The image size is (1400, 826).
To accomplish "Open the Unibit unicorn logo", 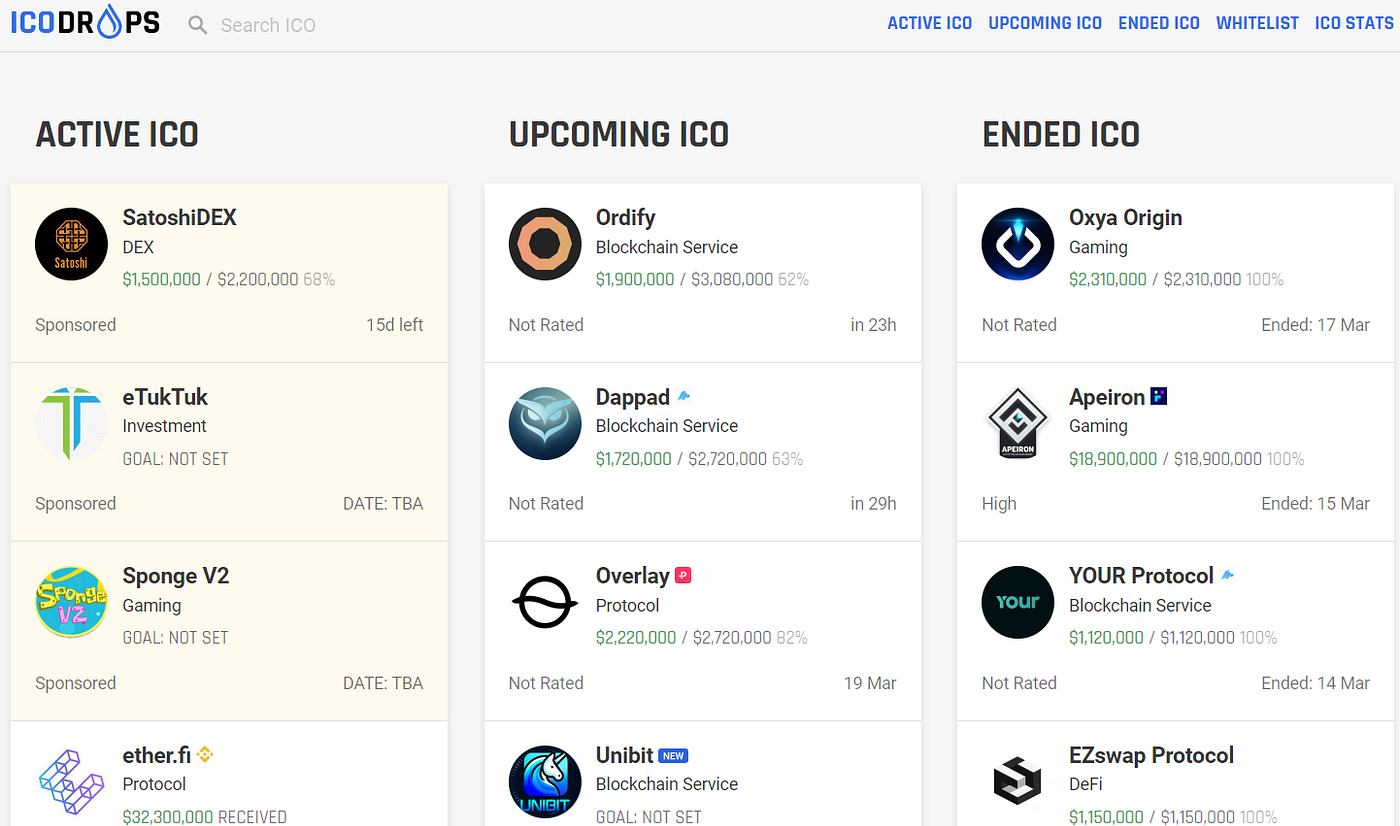I will pyautogui.click(x=545, y=781).
